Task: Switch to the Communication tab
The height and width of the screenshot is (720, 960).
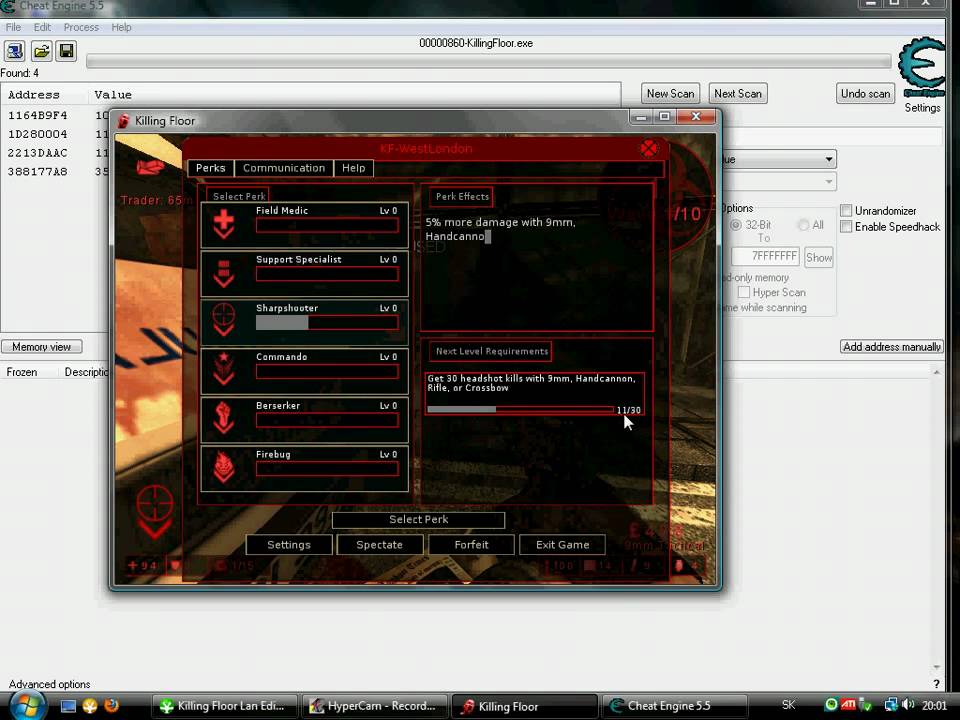Action: [x=284, y=168]
